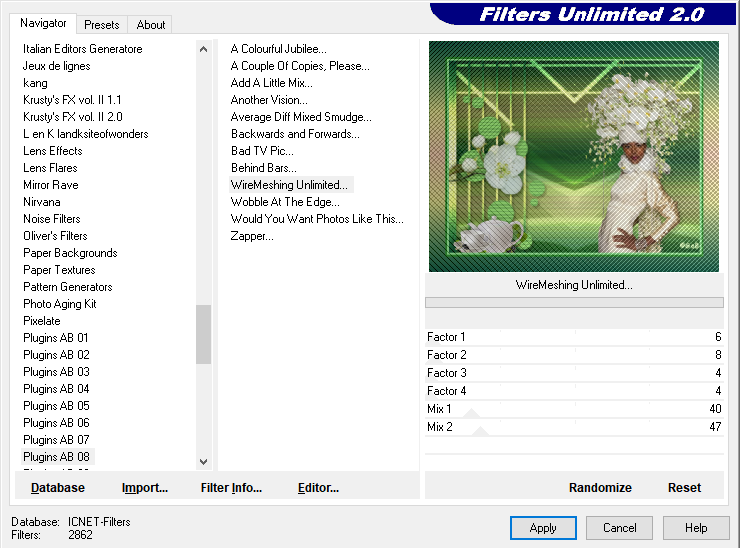Choose A Couple Of Copies, Please filter
Screen dimensions: 740x548
(300, 66)
